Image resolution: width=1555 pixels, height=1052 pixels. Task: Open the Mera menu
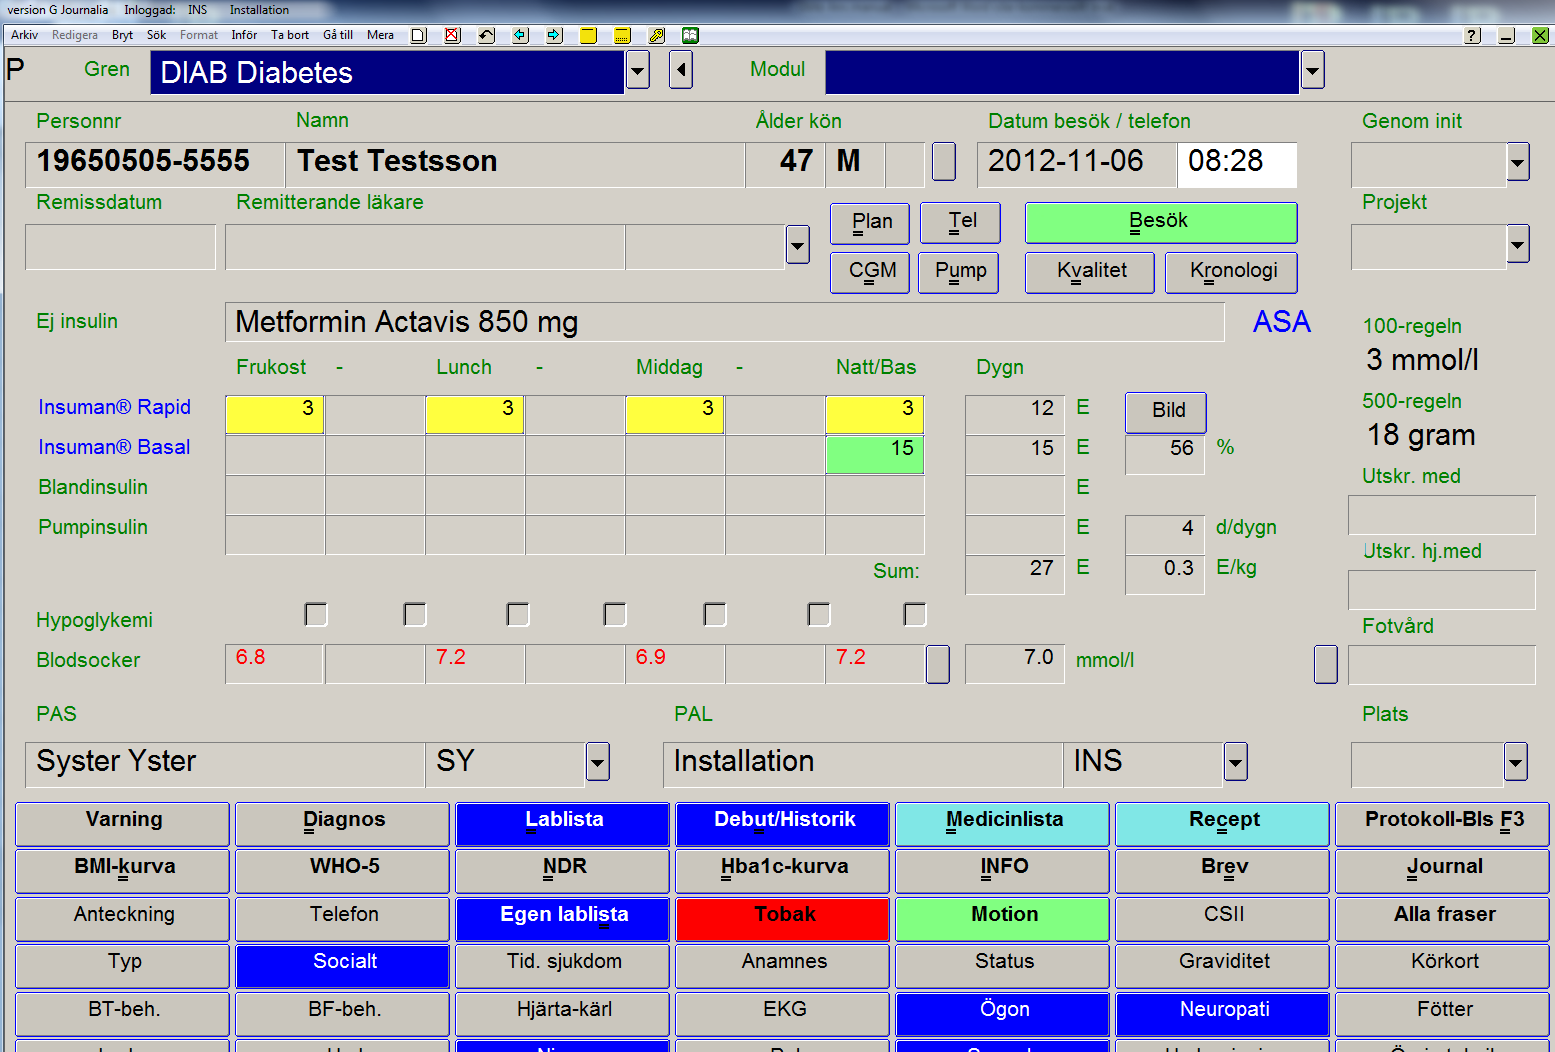[x=380, y=35]
